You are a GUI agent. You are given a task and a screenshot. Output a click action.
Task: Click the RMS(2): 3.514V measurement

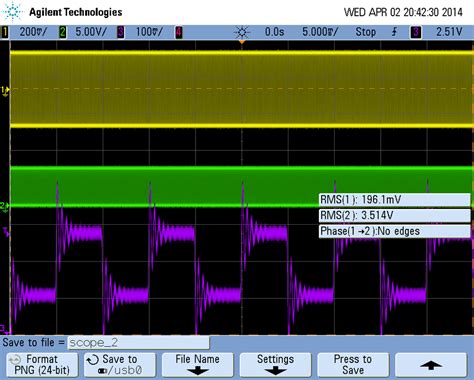(394, 215)
